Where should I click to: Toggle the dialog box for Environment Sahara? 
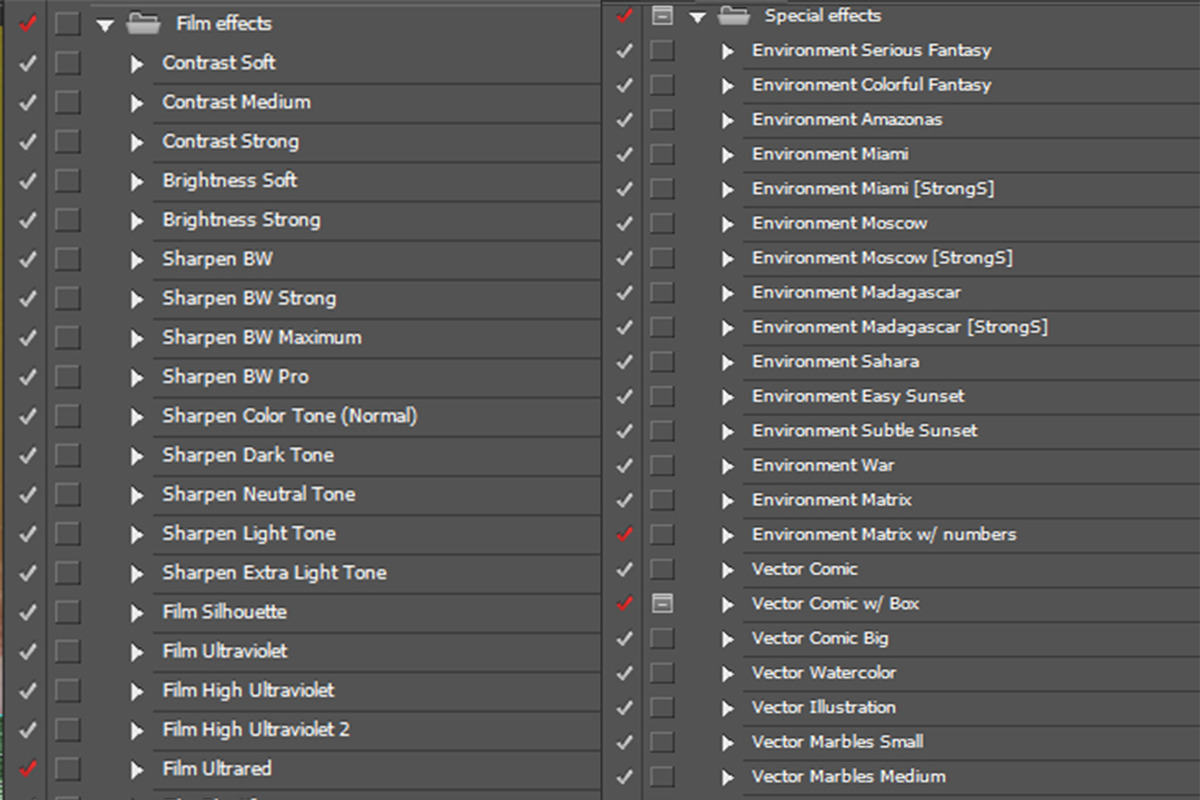[662, 362]
